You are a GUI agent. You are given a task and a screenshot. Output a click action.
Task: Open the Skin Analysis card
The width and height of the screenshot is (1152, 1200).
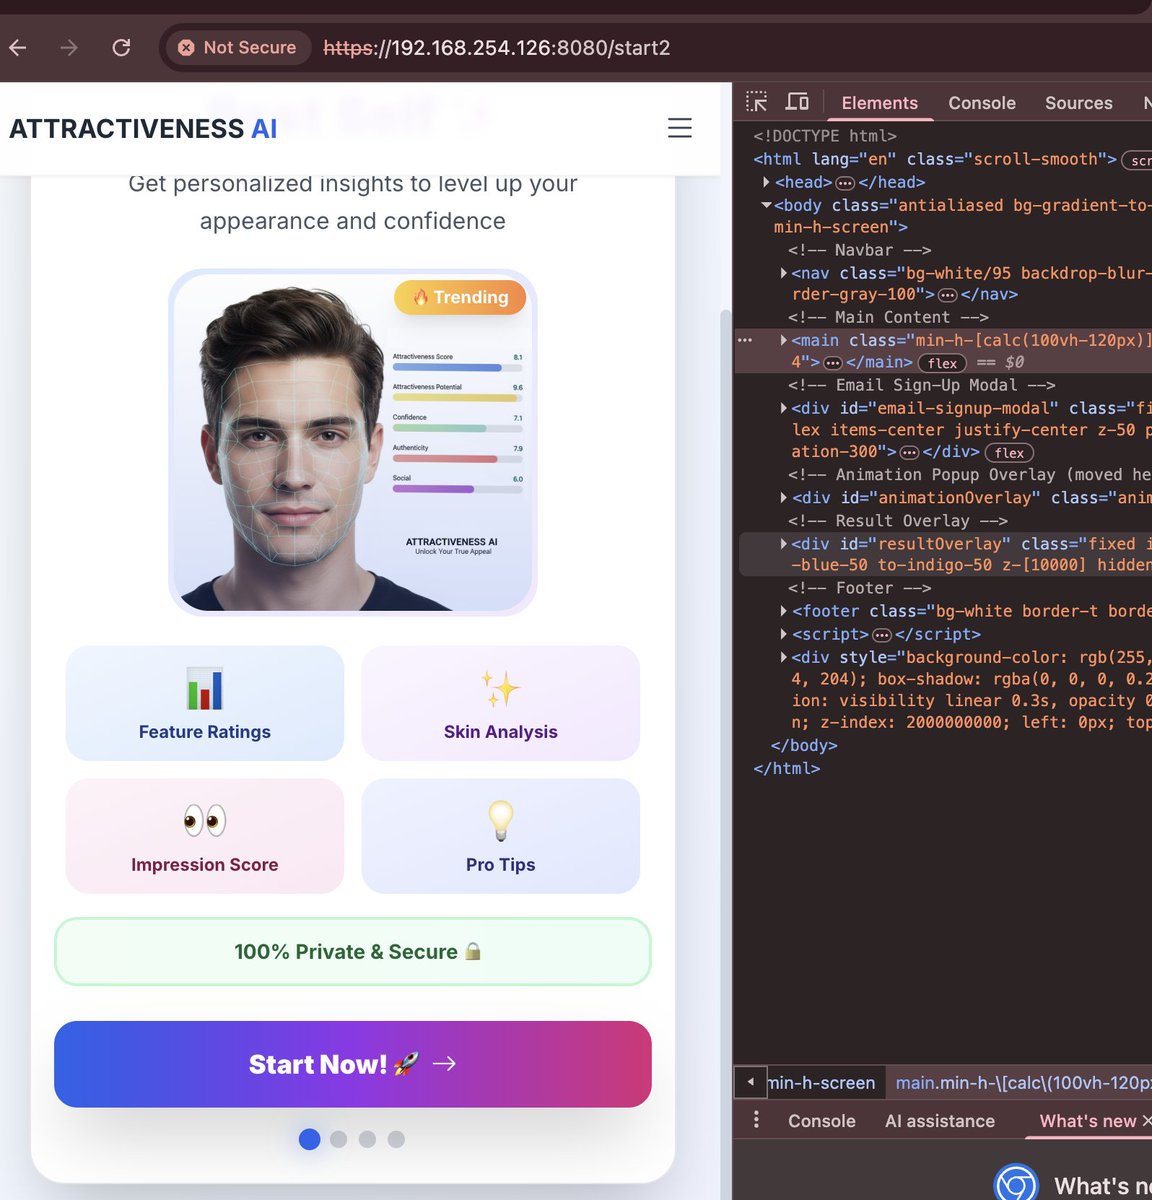click(x=501, y=703)
